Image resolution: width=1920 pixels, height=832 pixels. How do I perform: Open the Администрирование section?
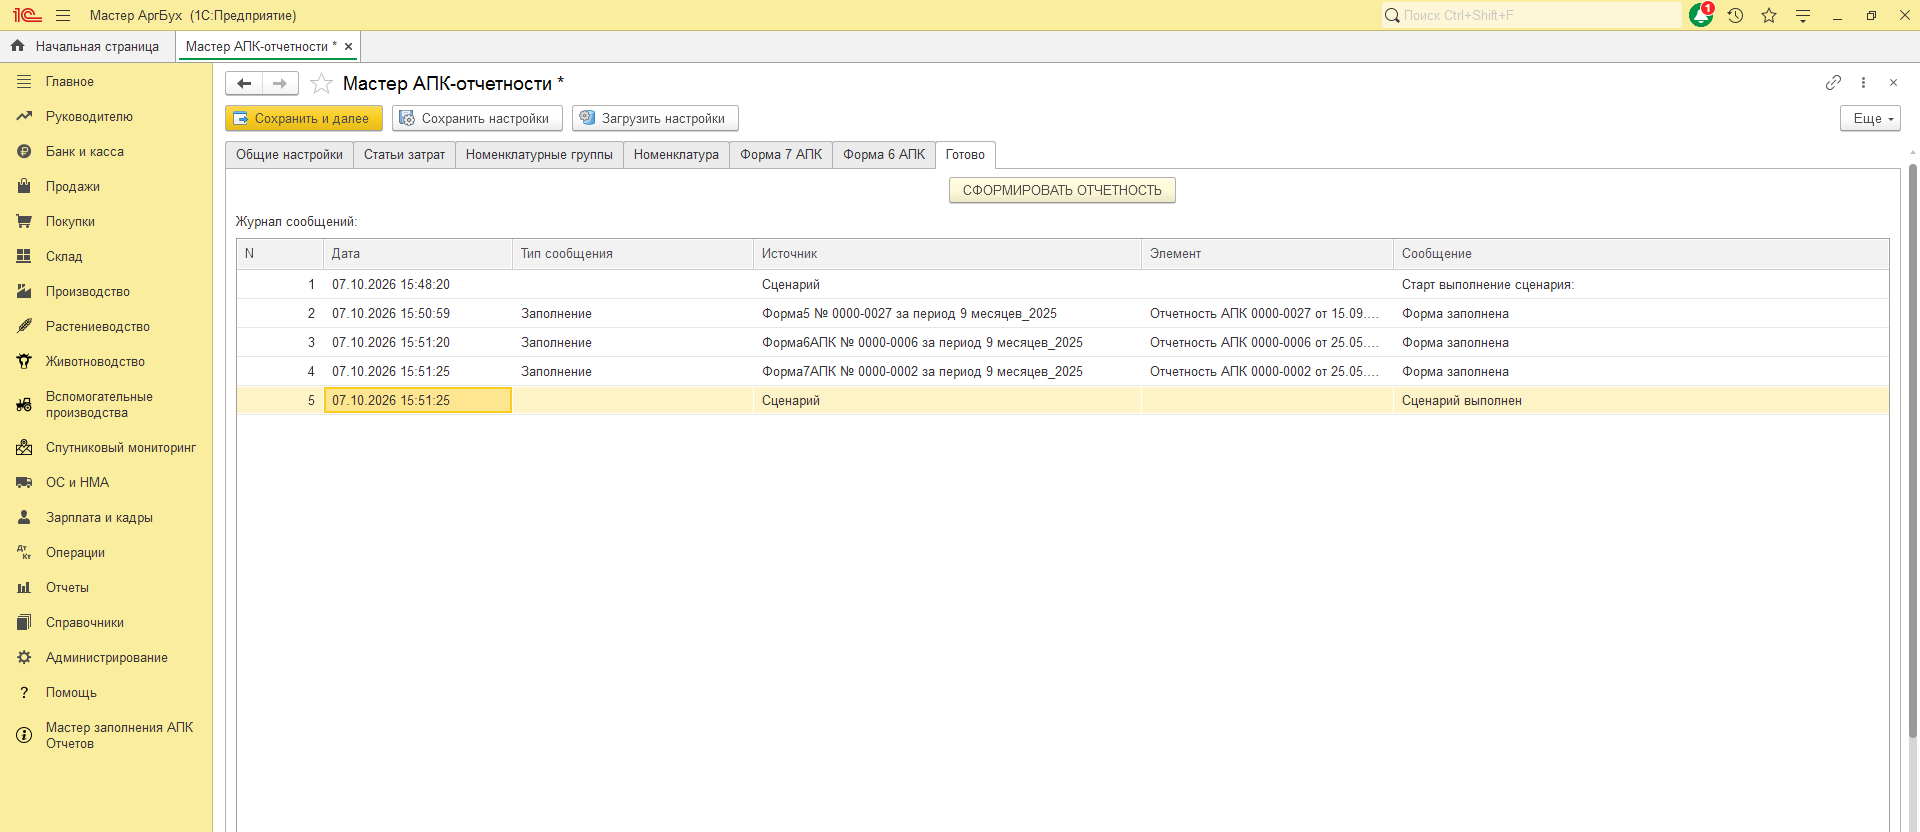(x=106, y=658)
